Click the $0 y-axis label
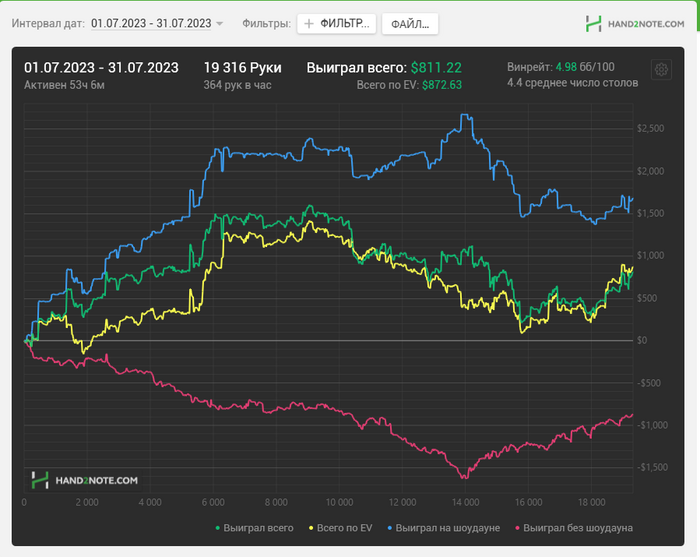The width and height of the screenshot is (700, 557). click(642, 340)
